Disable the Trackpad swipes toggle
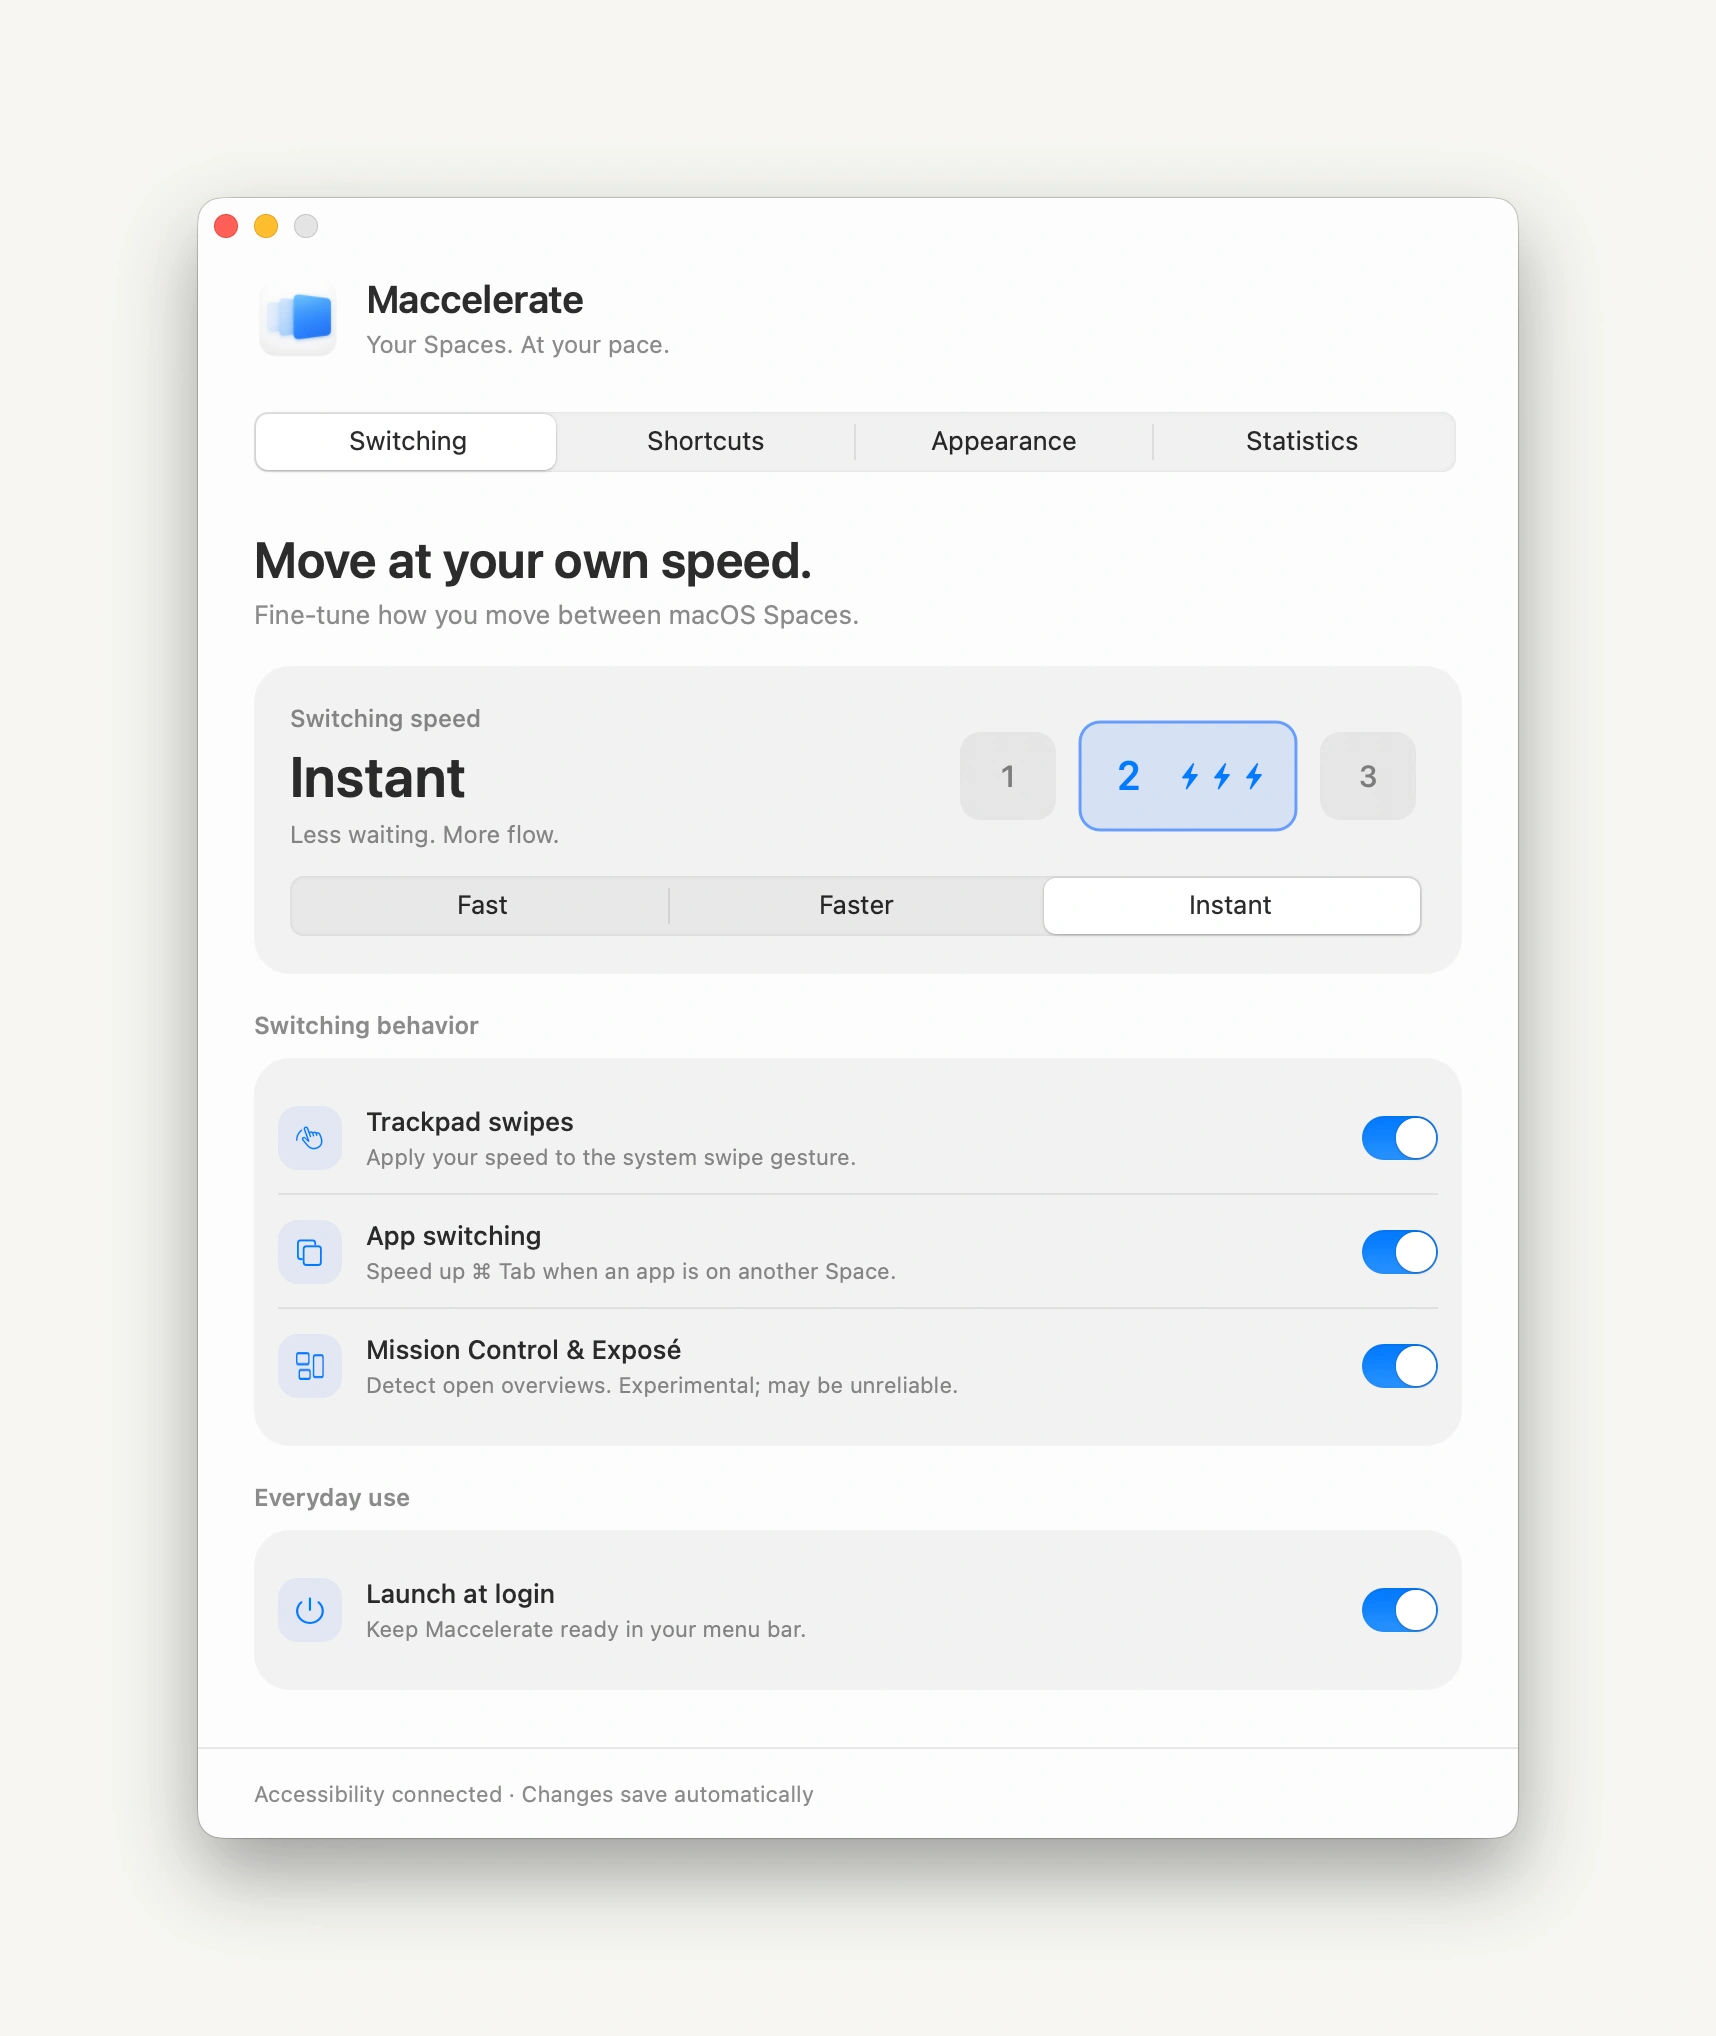 point(1399,1138)
